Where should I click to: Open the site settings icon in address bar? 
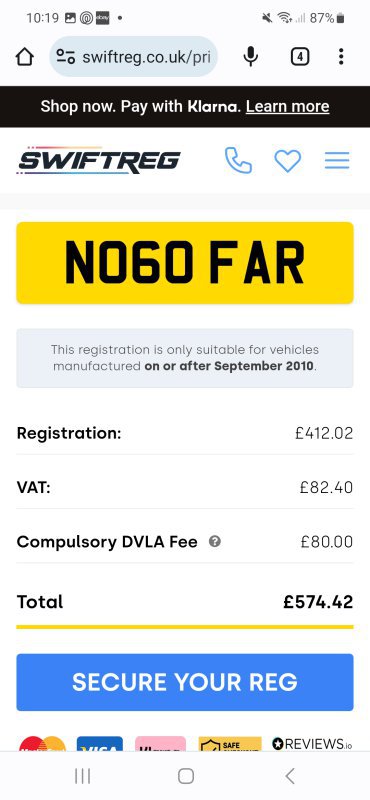(x=66, y=57)
